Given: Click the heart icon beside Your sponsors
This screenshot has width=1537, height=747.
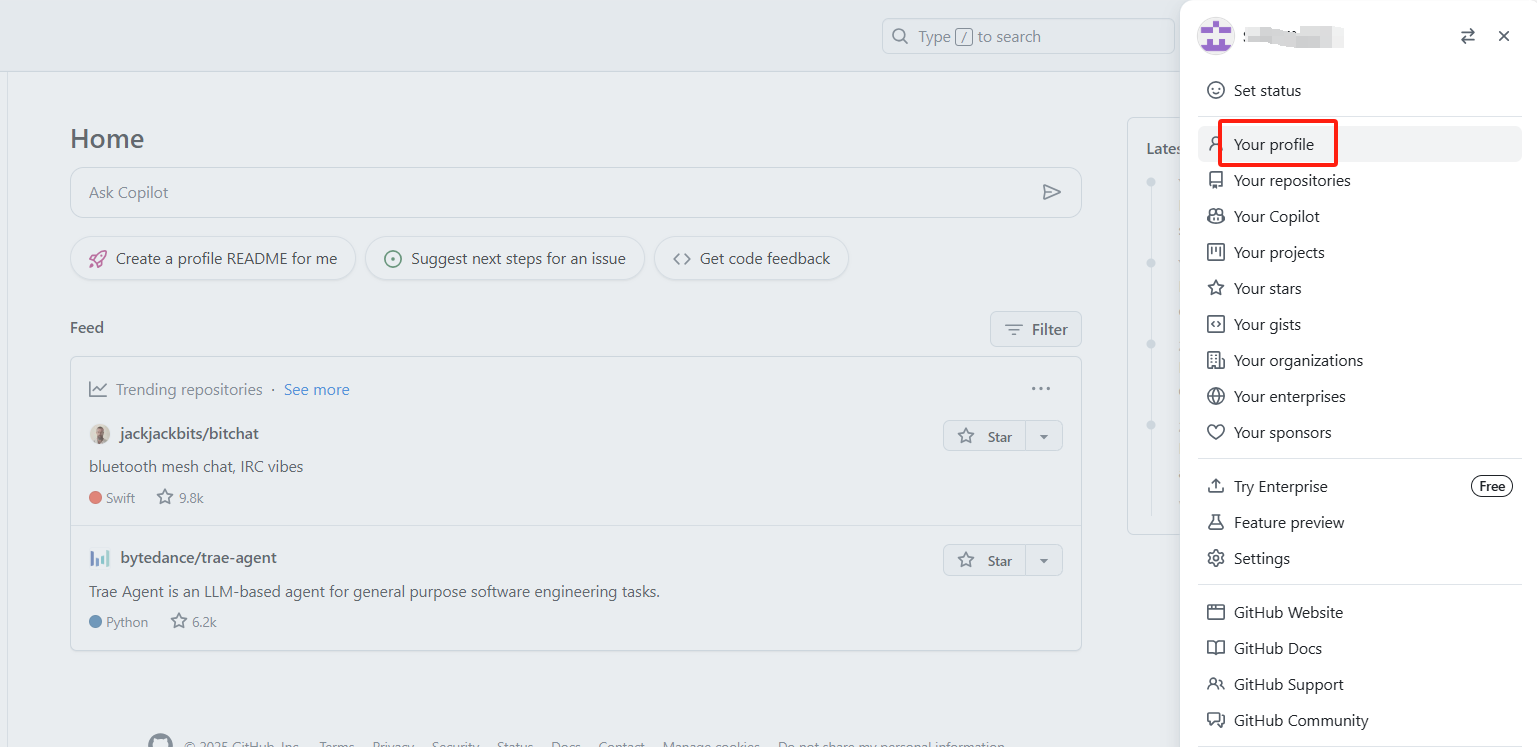Looking at the screenshot, I should tap(1216, 432).
